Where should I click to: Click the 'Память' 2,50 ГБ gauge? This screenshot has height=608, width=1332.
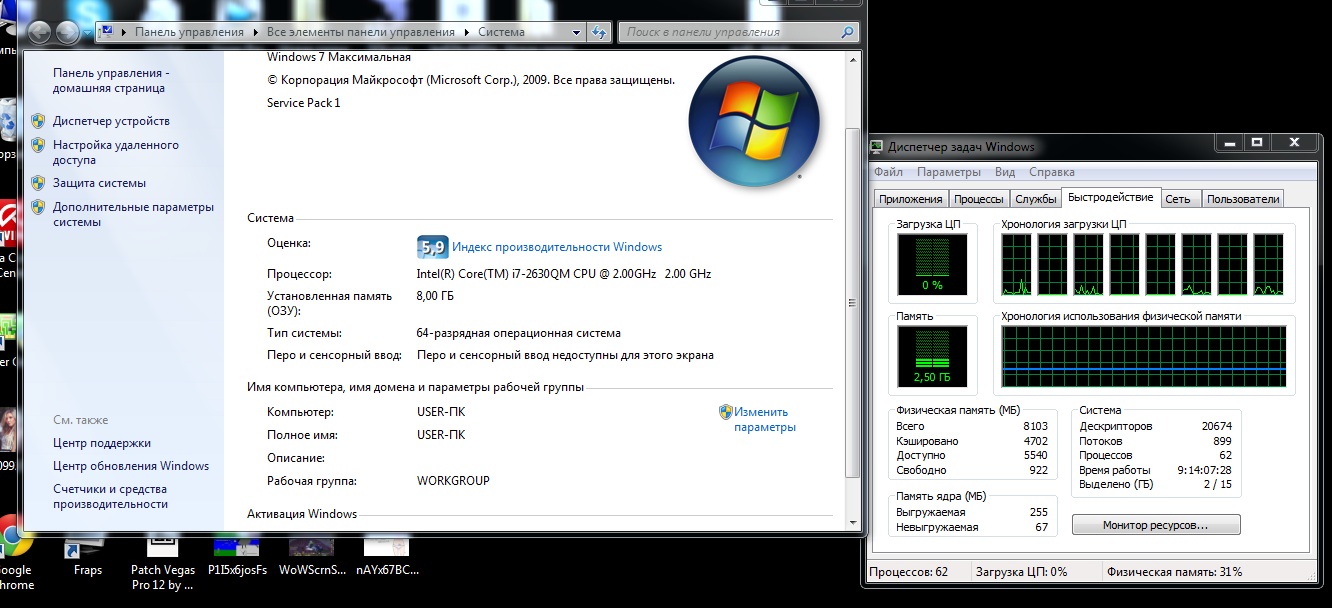click(932, 356)
